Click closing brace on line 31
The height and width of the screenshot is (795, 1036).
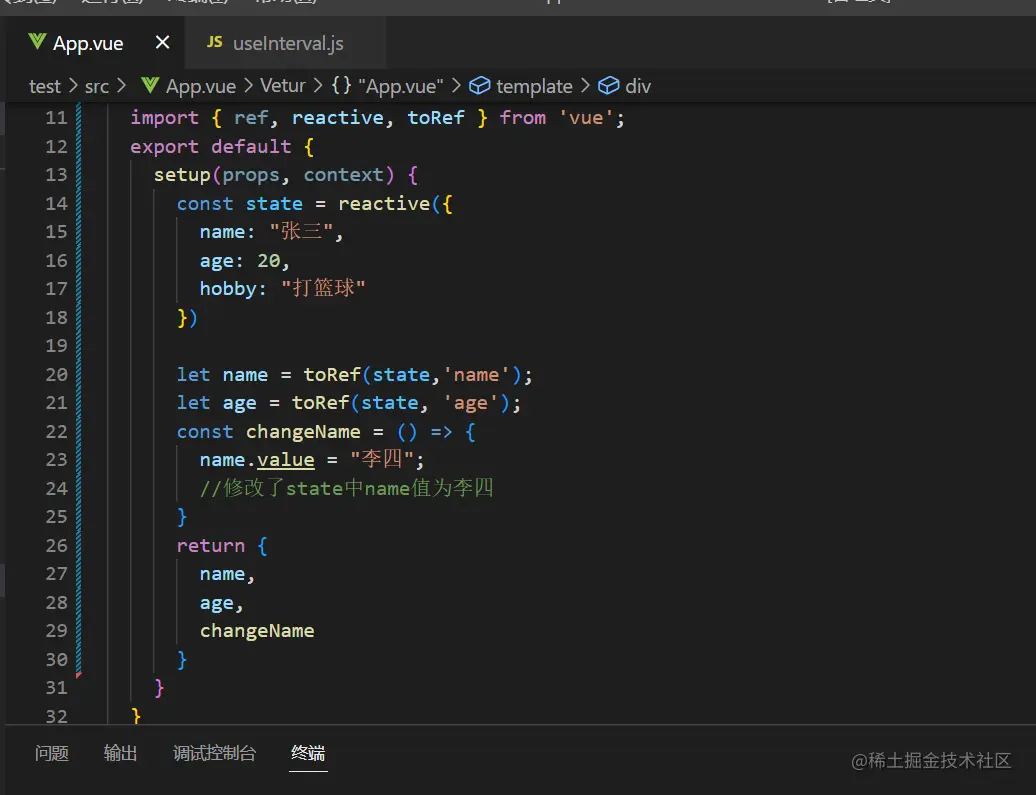(159, 688)
